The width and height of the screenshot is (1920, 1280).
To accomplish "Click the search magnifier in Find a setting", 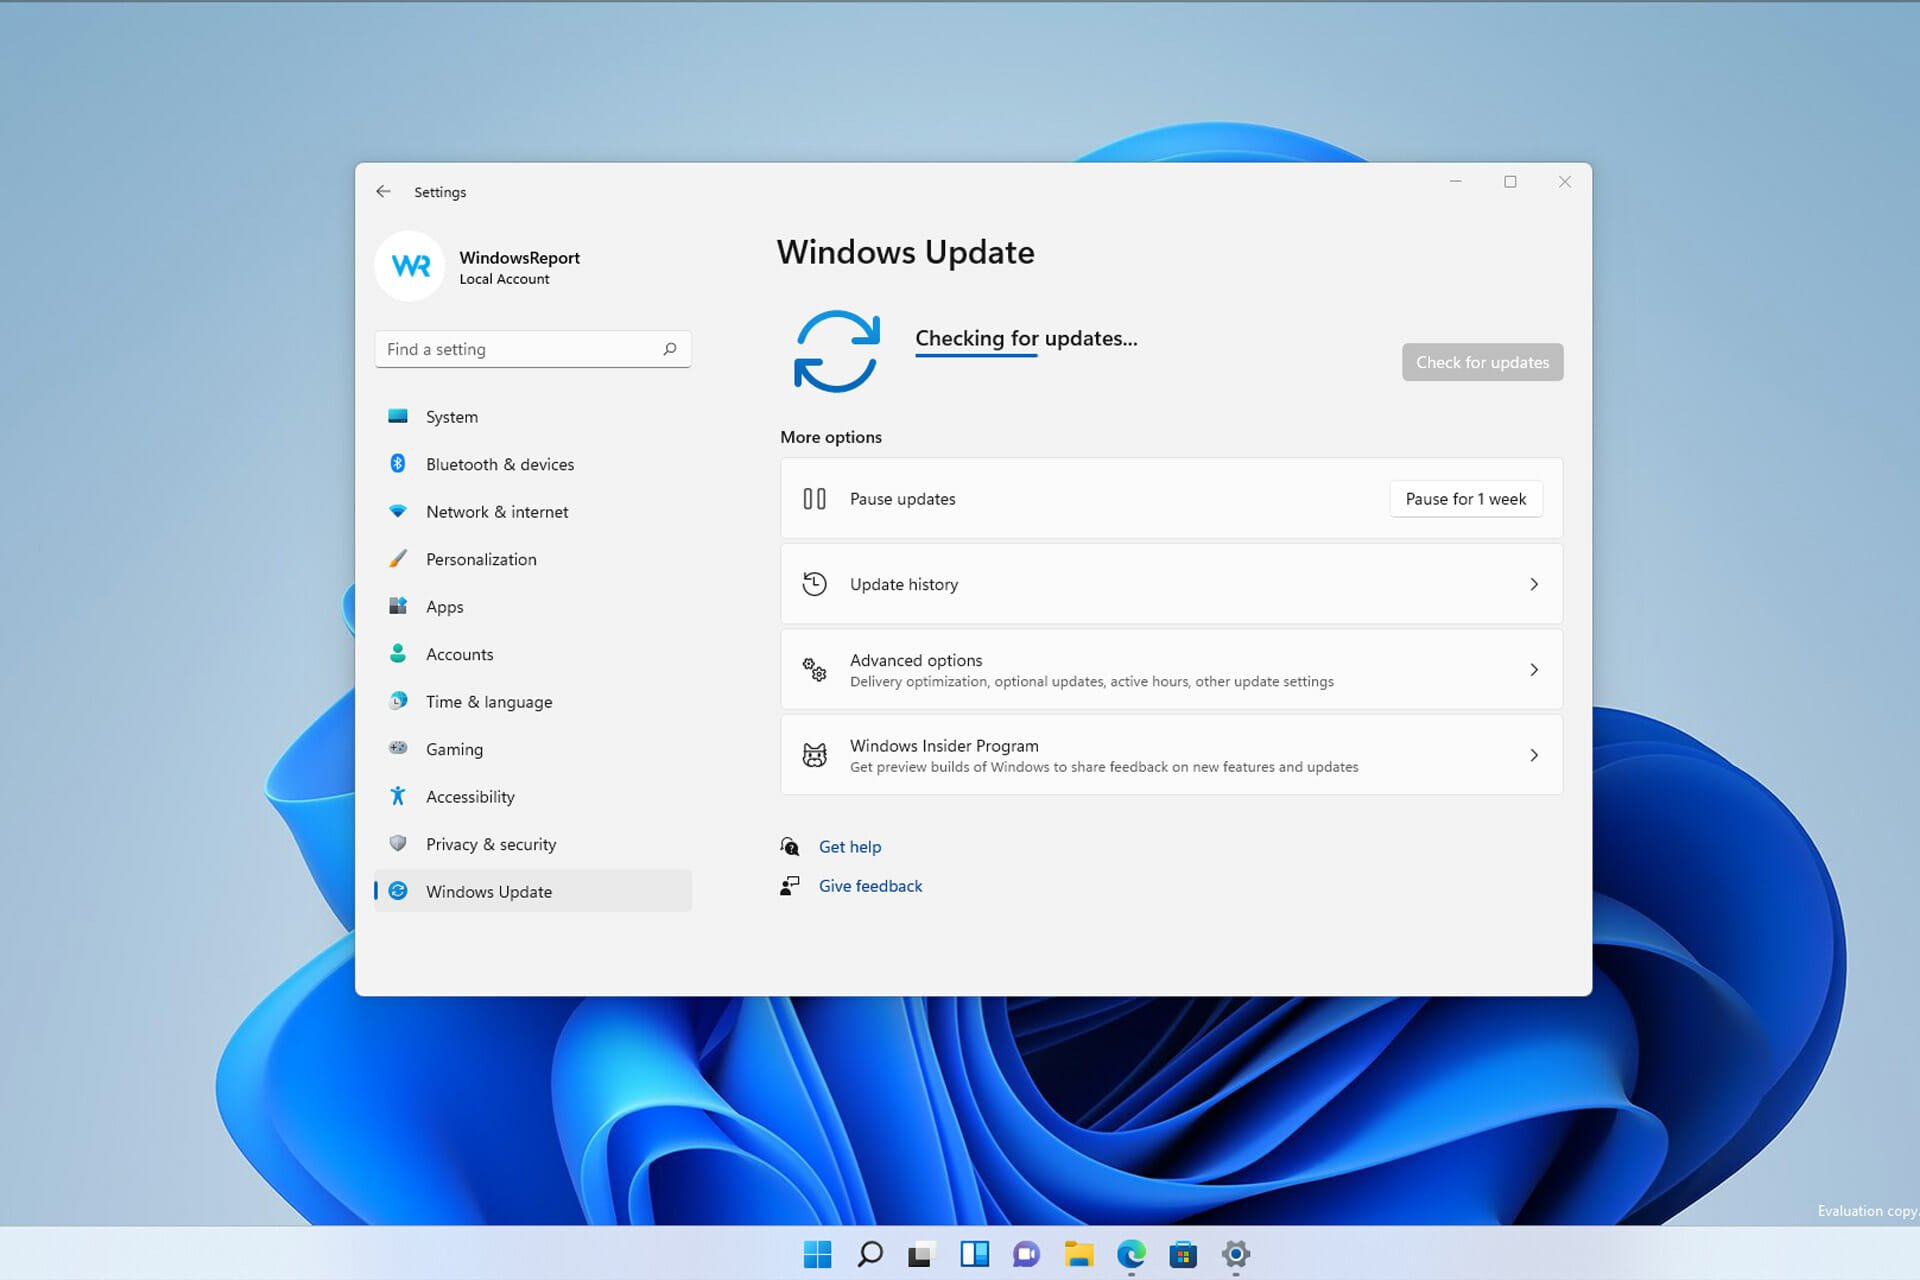I will coord(670,349).
